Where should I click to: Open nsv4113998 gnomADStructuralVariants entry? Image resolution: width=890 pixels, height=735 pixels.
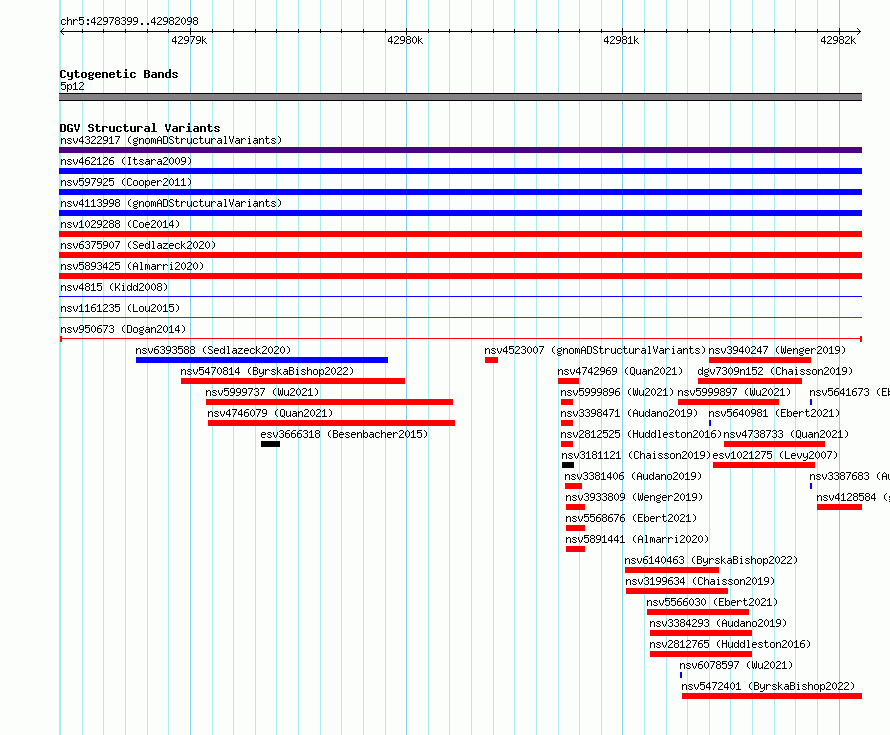tap(171, 203)
